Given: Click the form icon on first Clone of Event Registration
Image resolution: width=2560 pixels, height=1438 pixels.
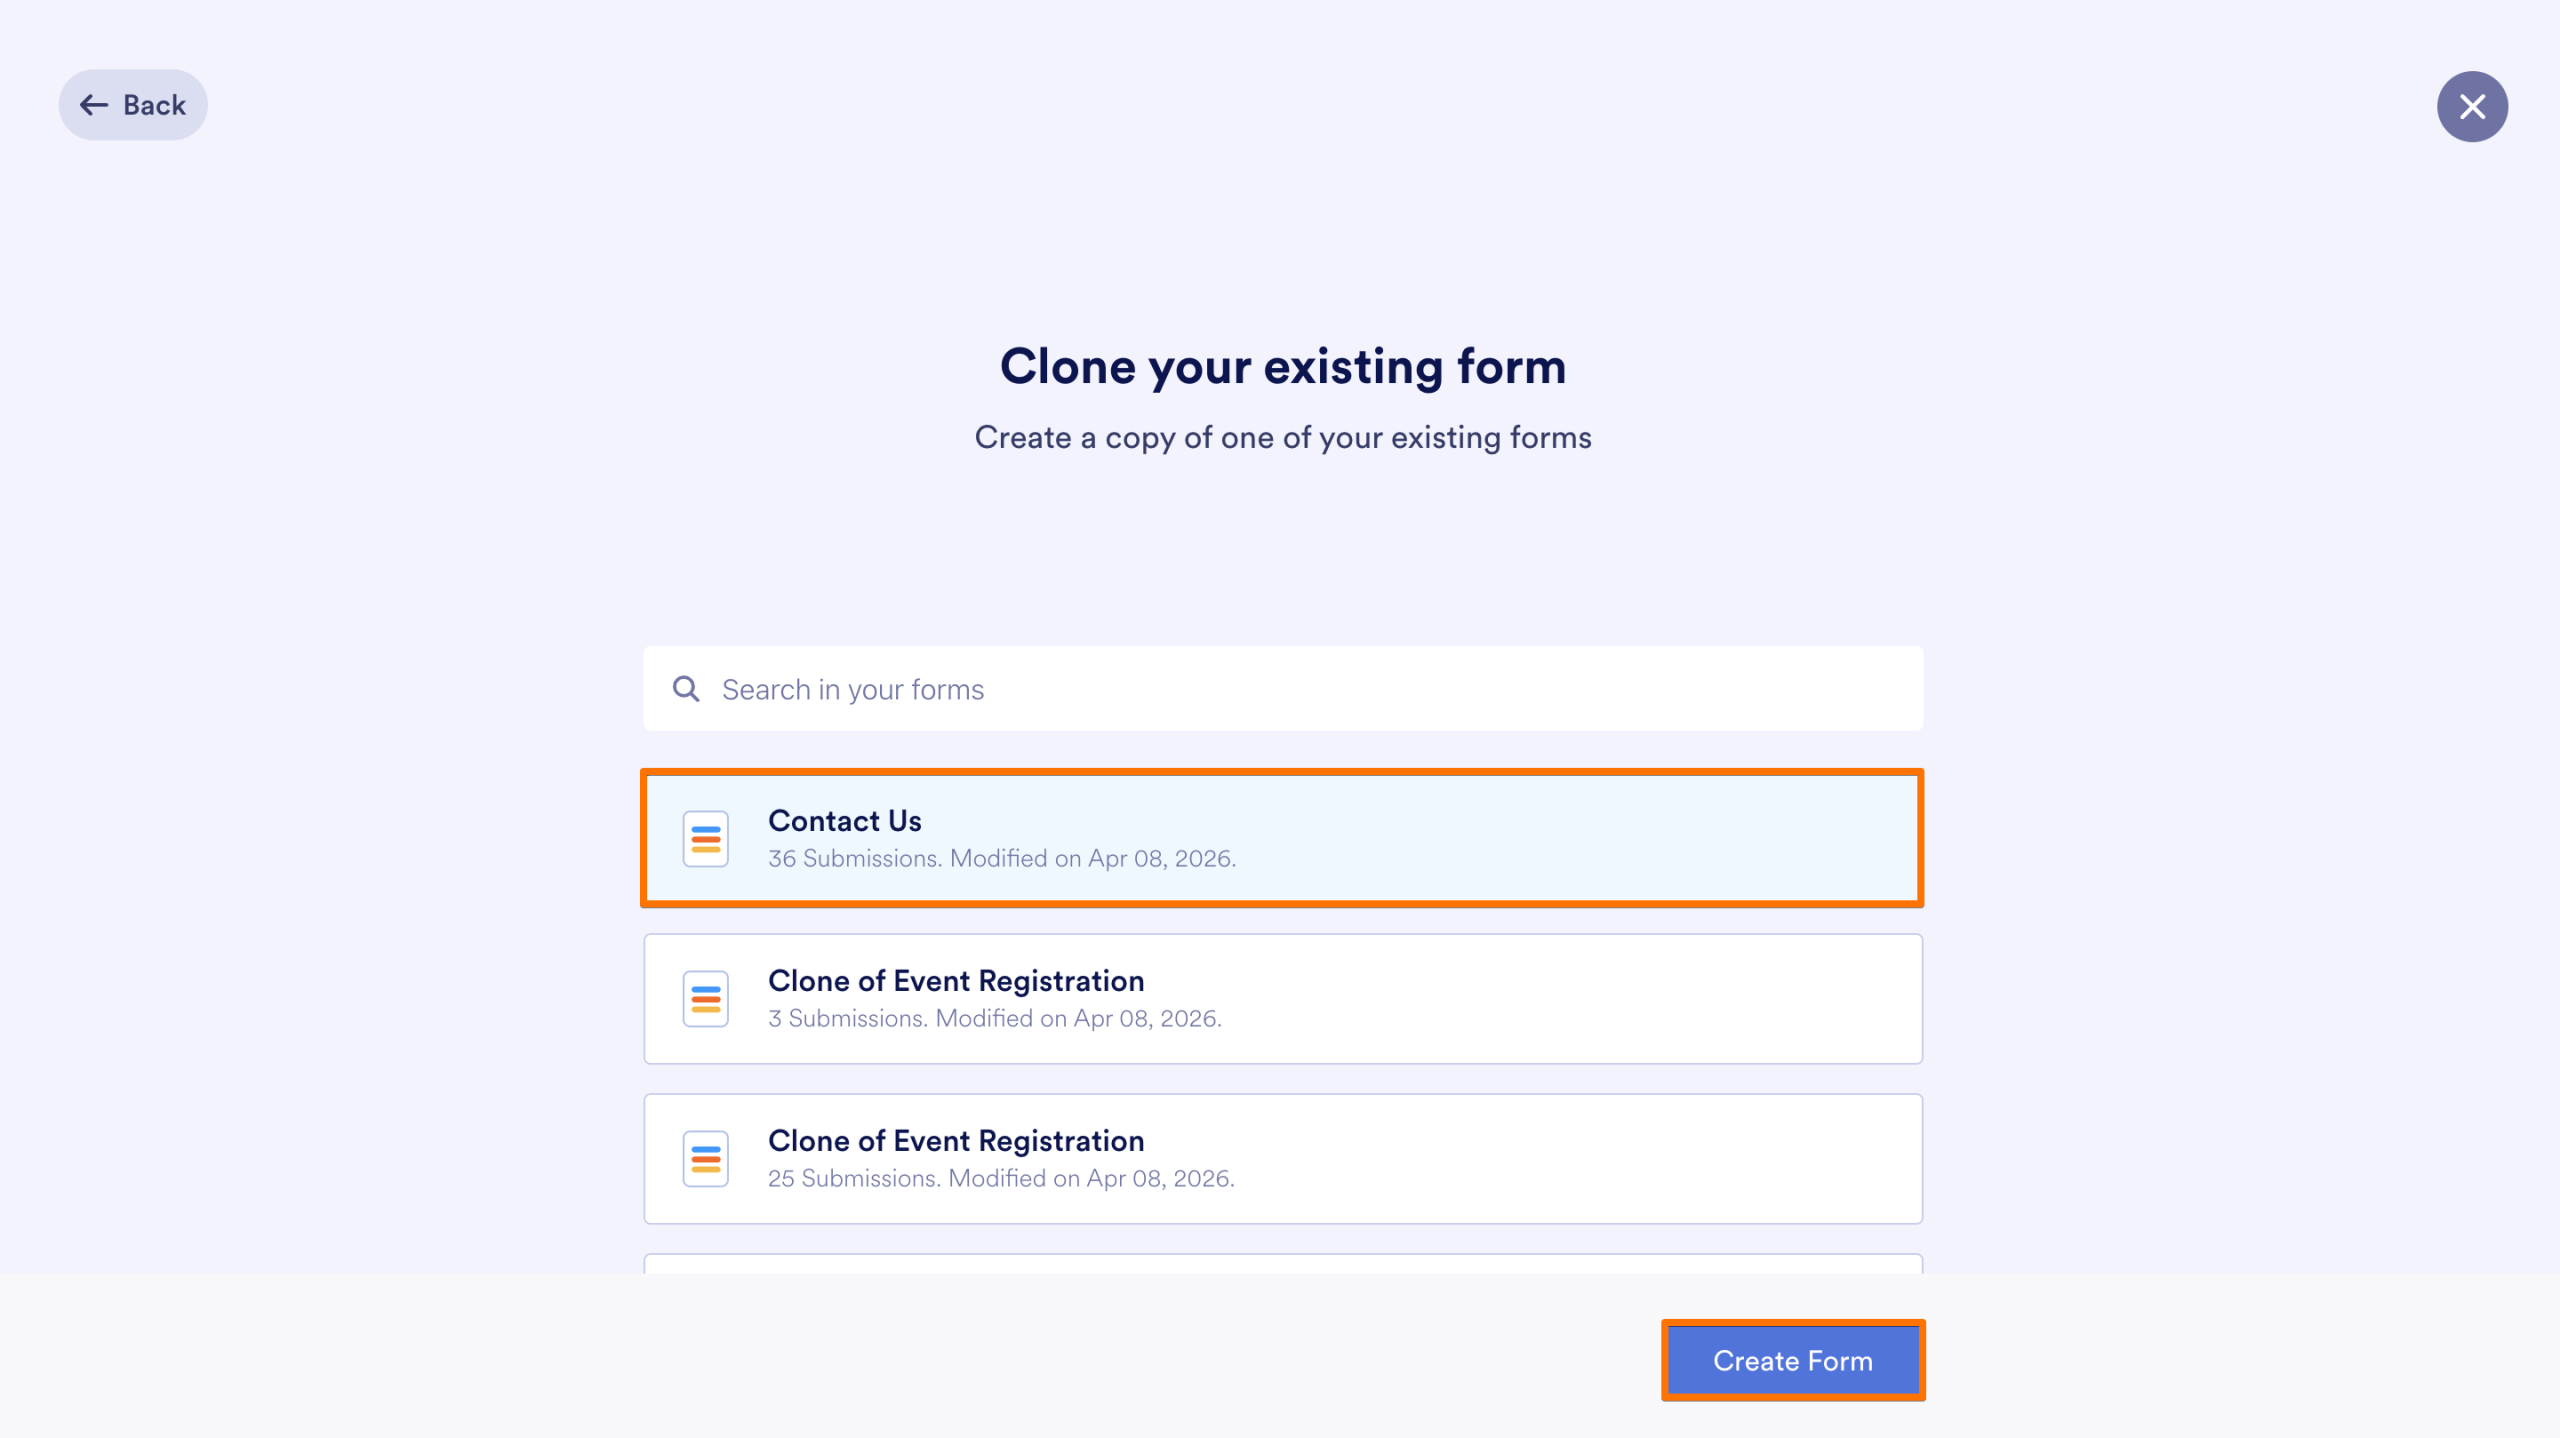Looking at the screenshot, I should (704, 998).
